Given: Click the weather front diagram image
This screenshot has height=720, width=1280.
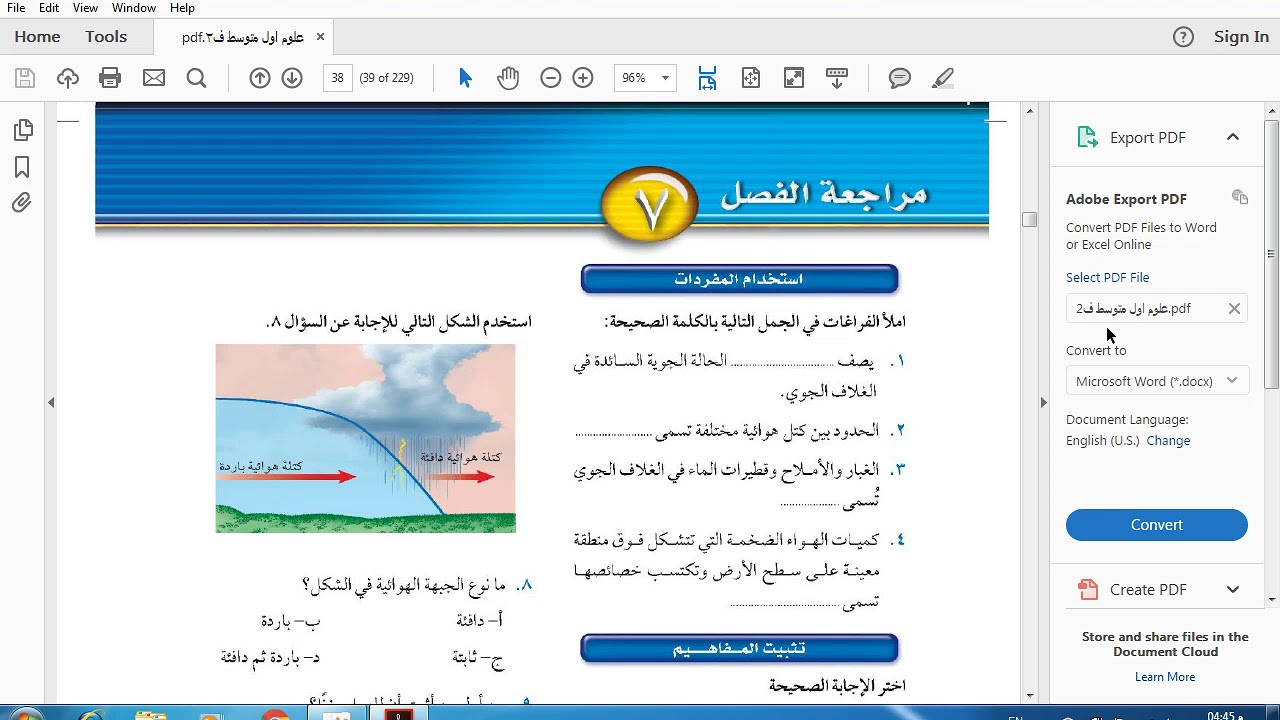Looking at the screenshot, I should tap(365, 438).
